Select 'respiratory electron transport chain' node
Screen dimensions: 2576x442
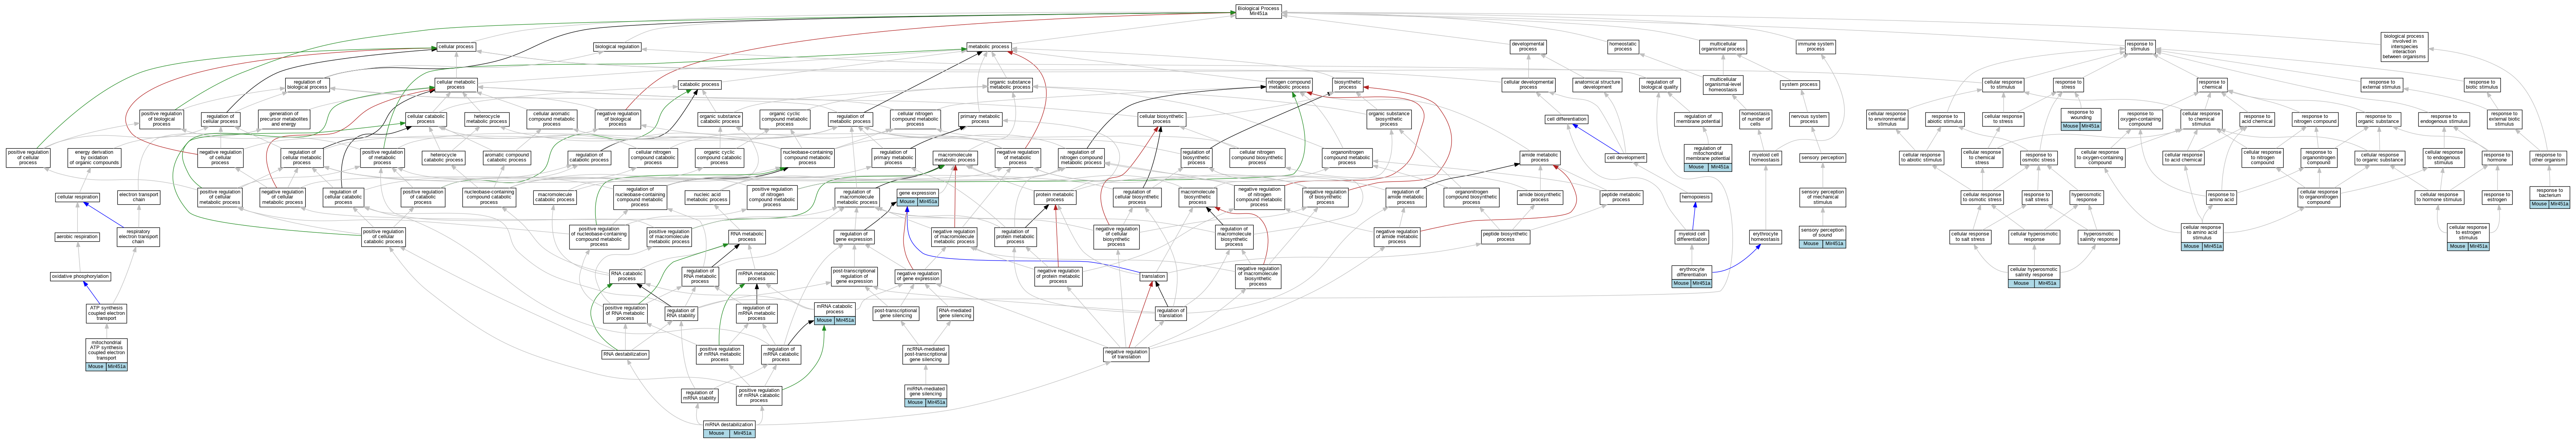tap(138, 237)
